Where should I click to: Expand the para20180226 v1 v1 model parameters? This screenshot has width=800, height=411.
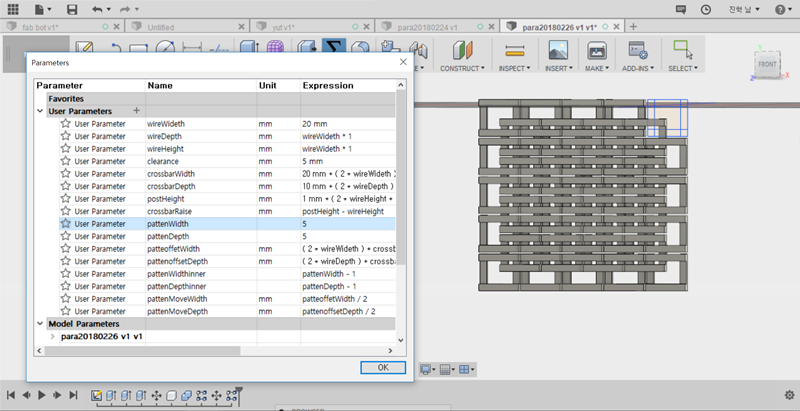click(x=52, y=337)
